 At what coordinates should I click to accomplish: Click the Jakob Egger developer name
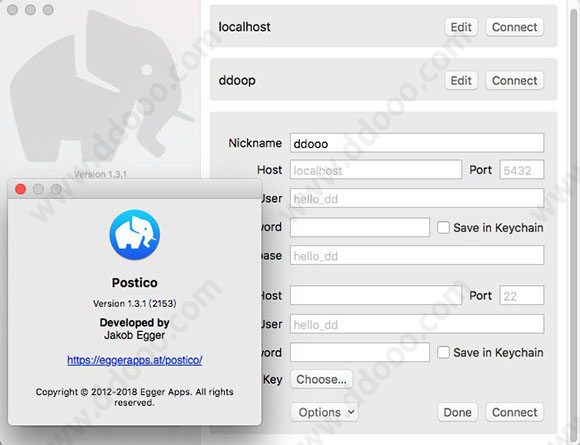point(135,335)
